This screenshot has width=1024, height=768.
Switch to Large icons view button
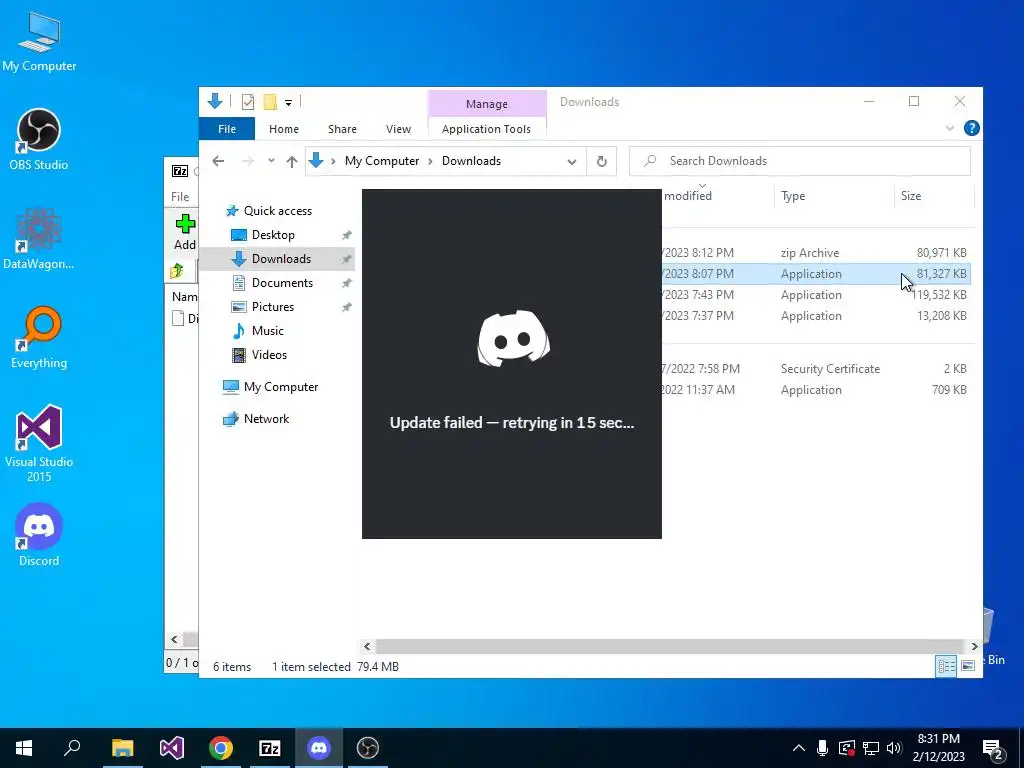pyautogui.click(x=968, y=666)
